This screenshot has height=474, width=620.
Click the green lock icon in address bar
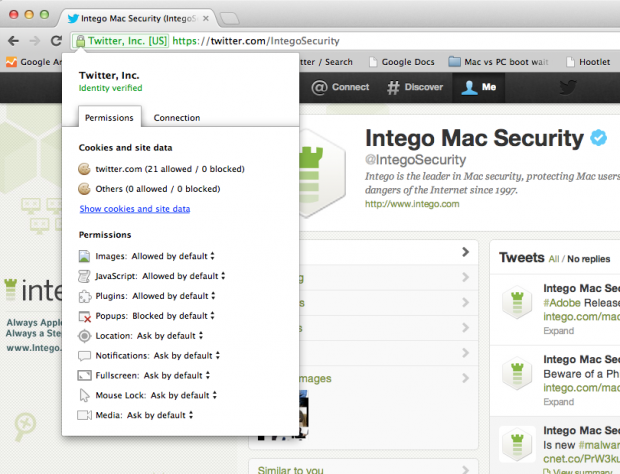tap(79, 41)
